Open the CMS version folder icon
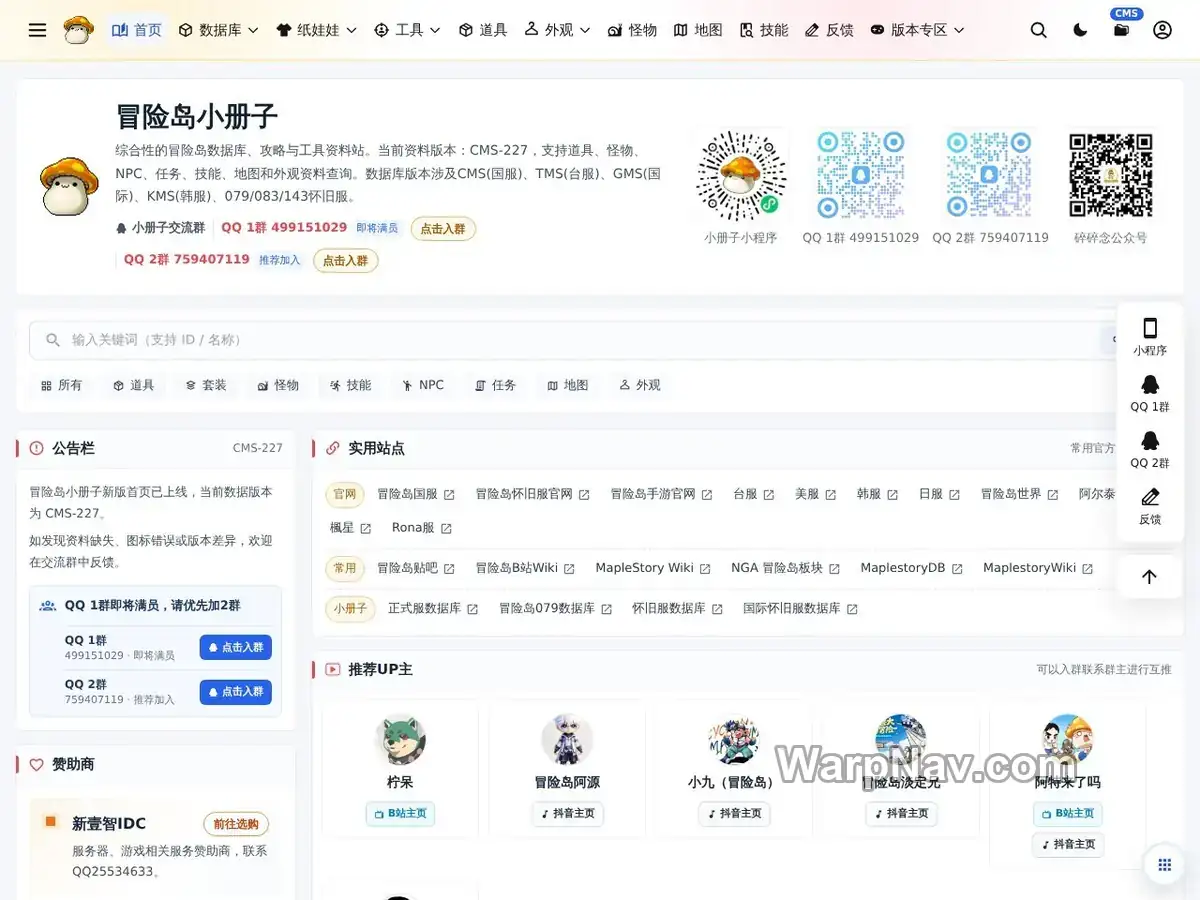The width and height of the screenshot is (1200, 900). tap(1121, 30)
